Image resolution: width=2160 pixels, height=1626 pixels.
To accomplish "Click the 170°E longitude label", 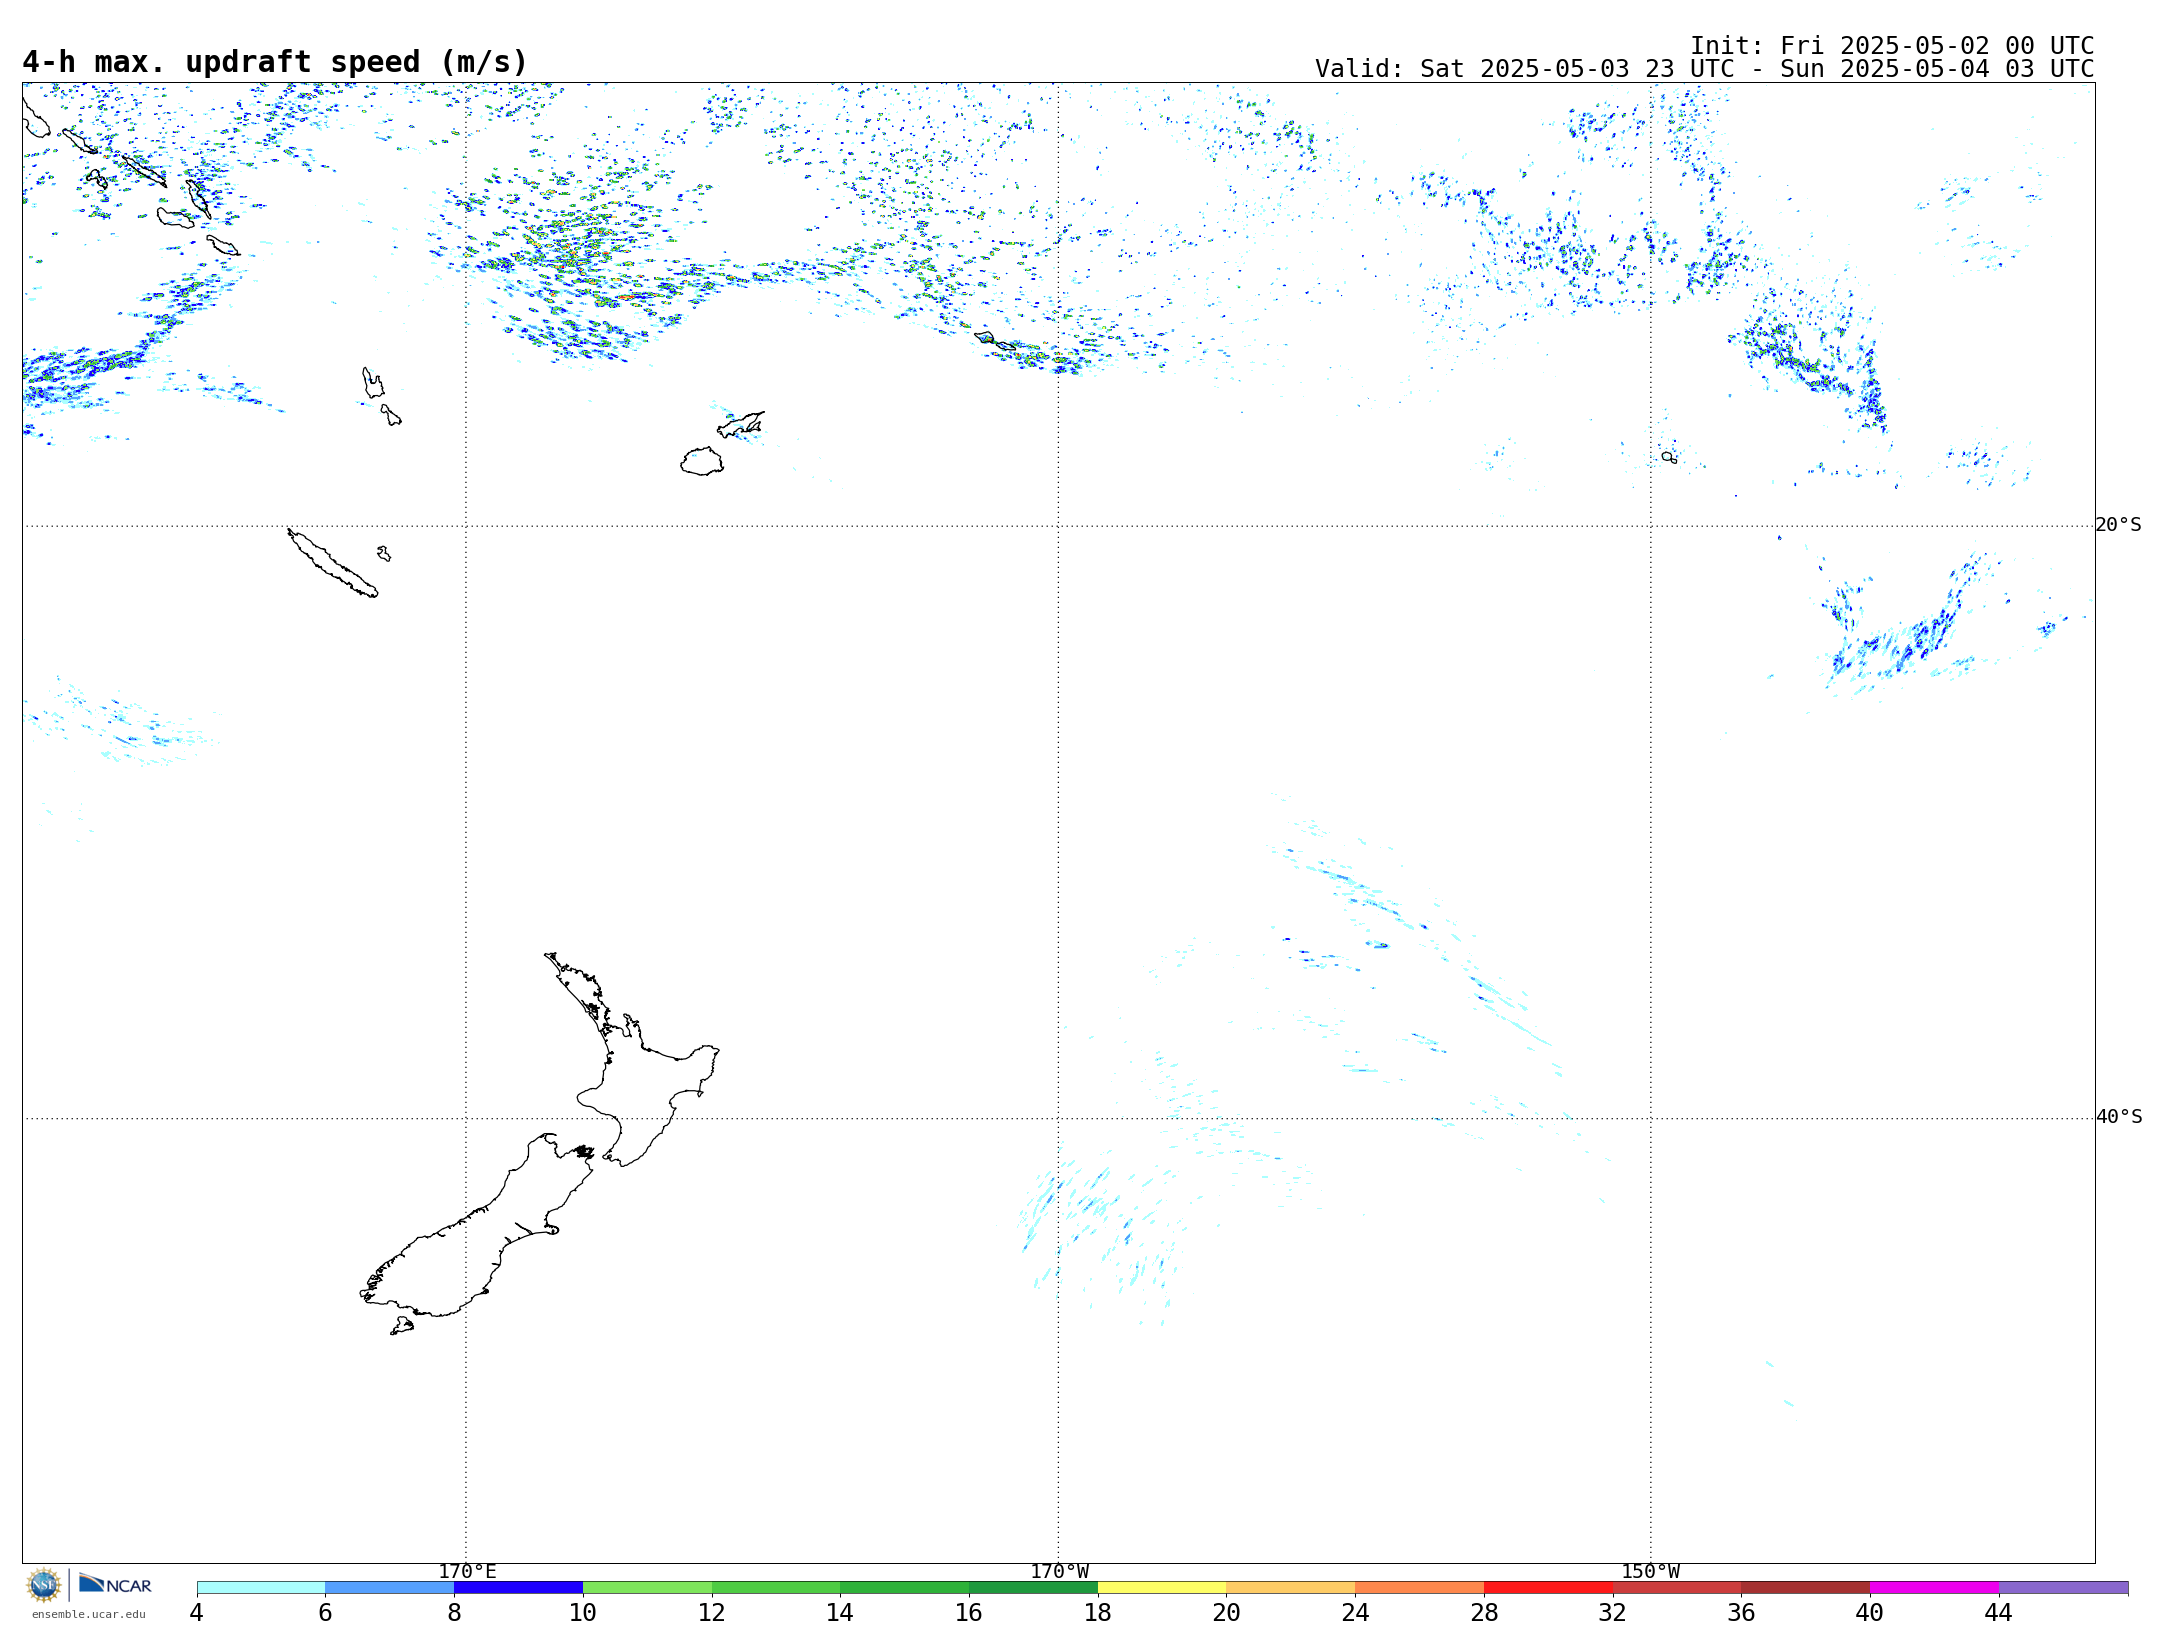I will pos(467,1571).
